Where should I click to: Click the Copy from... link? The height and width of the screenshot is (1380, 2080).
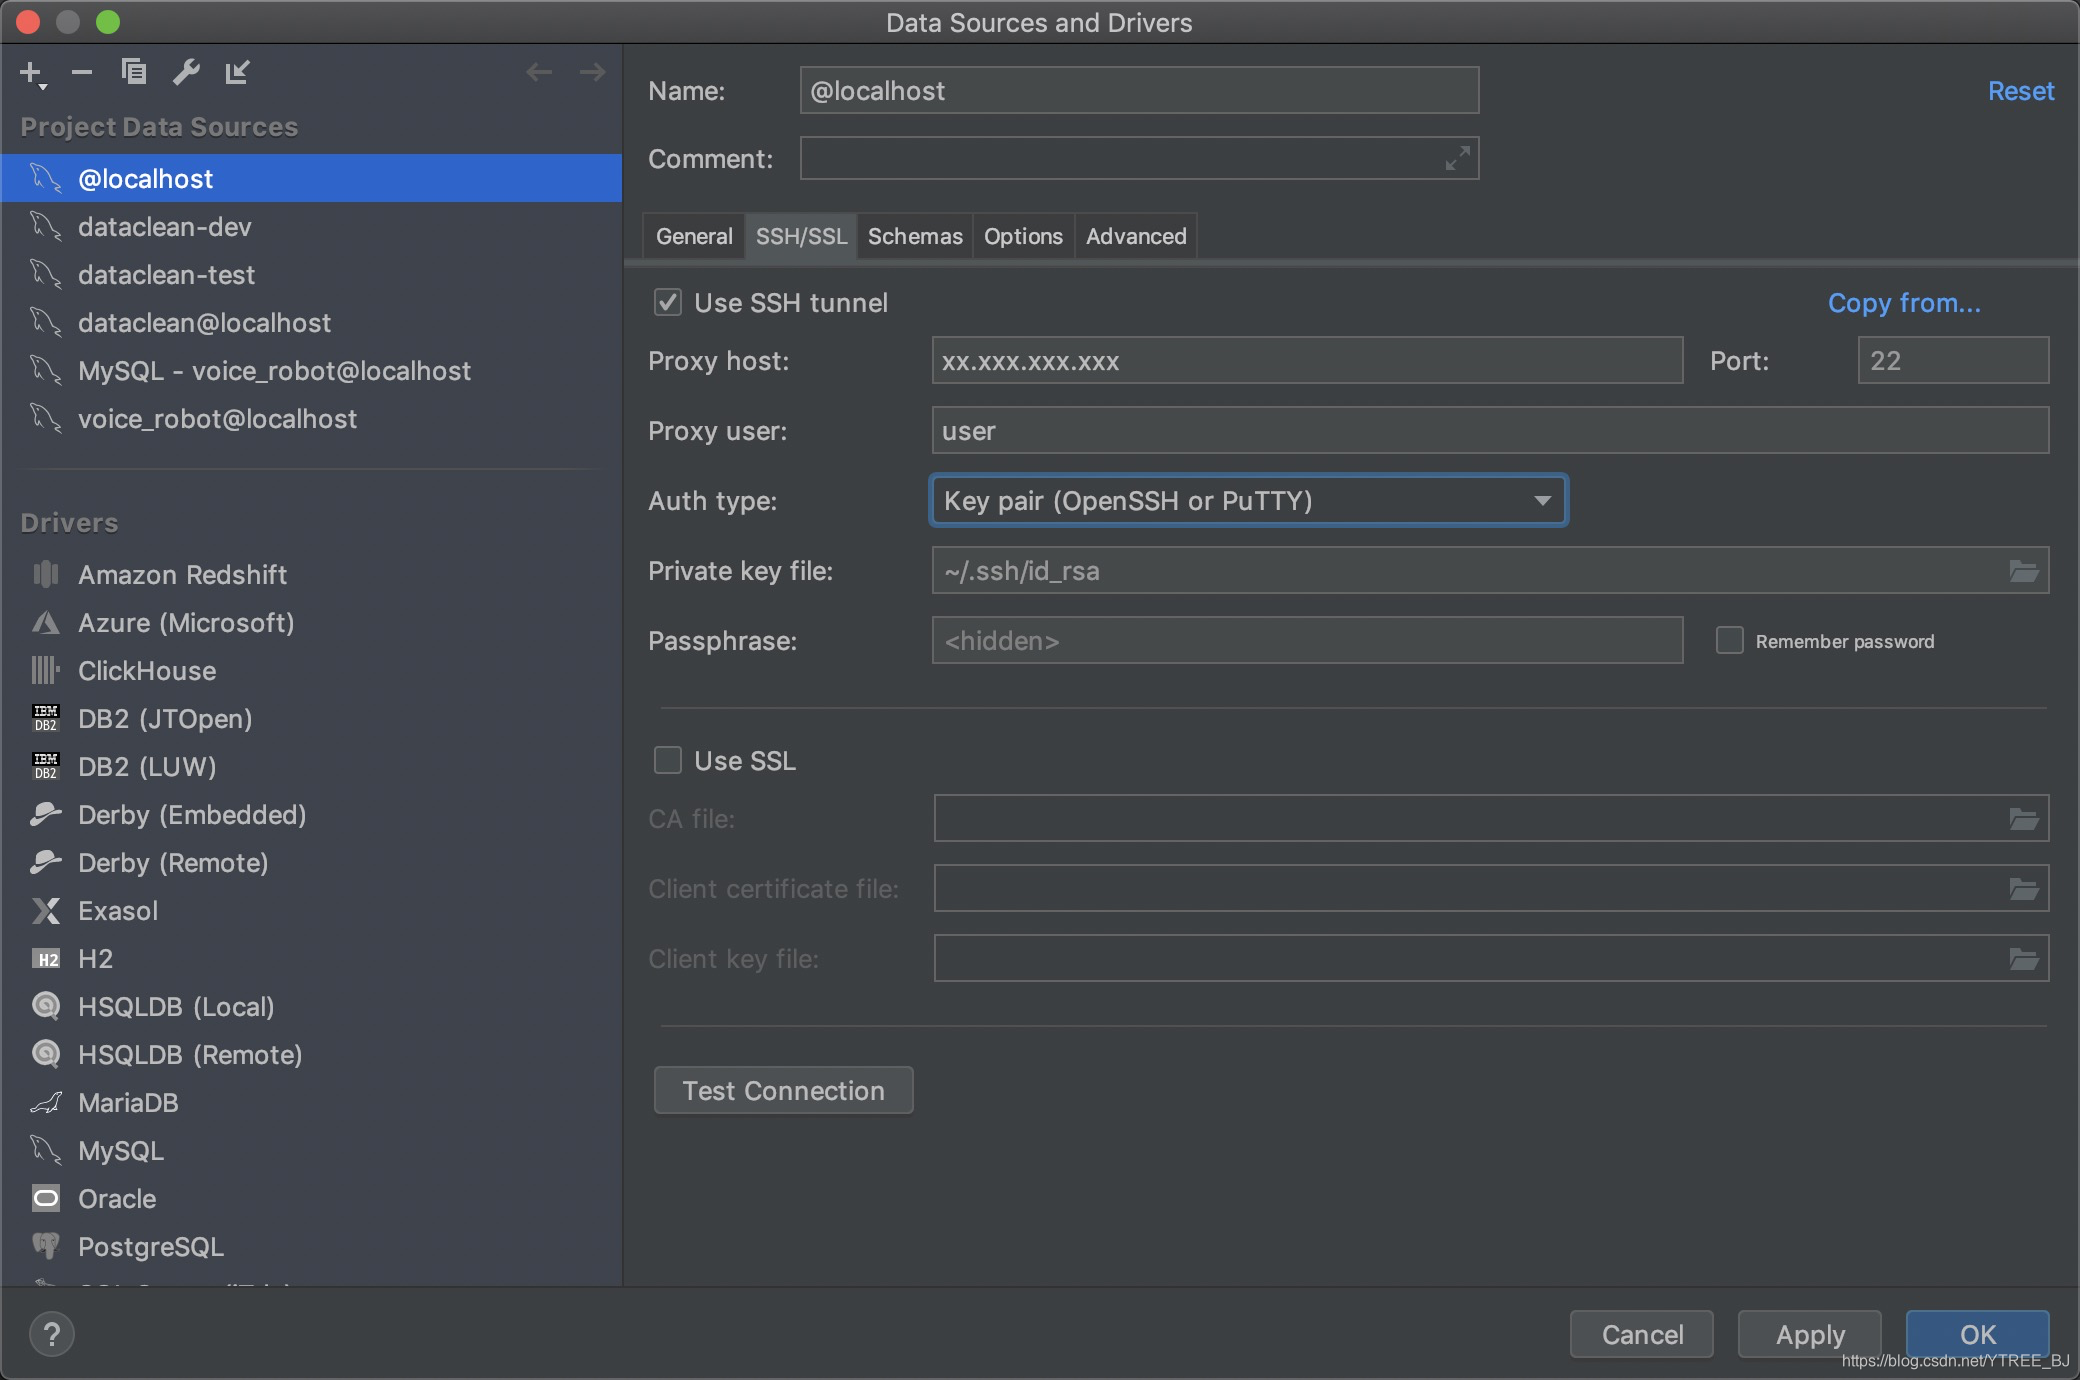[1903, 302]
